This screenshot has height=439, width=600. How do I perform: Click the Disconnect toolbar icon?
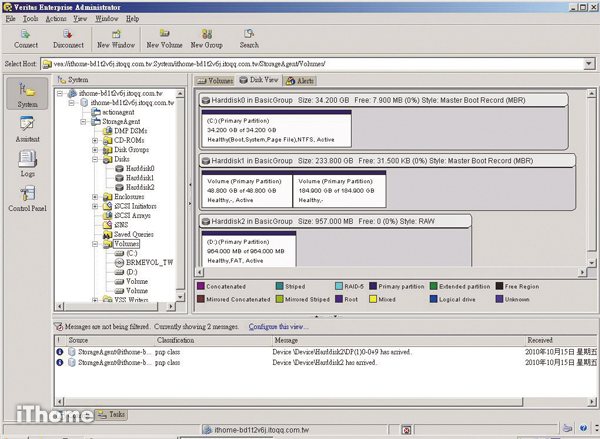click(x=68, y=38)
